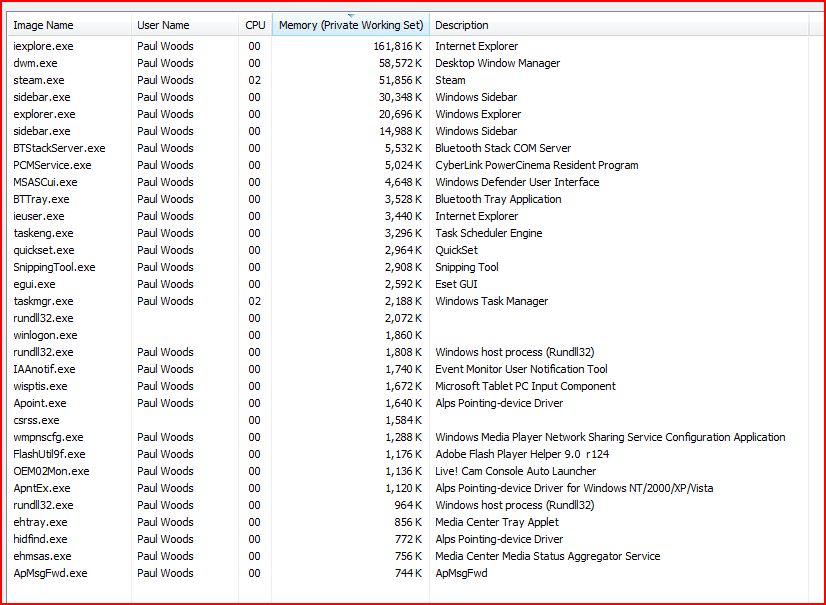Image resolution: width=826 pixels, height=605 pixels.
Task: Click the Desktop Window Manager description
Action: pyautogui.click(x=497, y=63)
